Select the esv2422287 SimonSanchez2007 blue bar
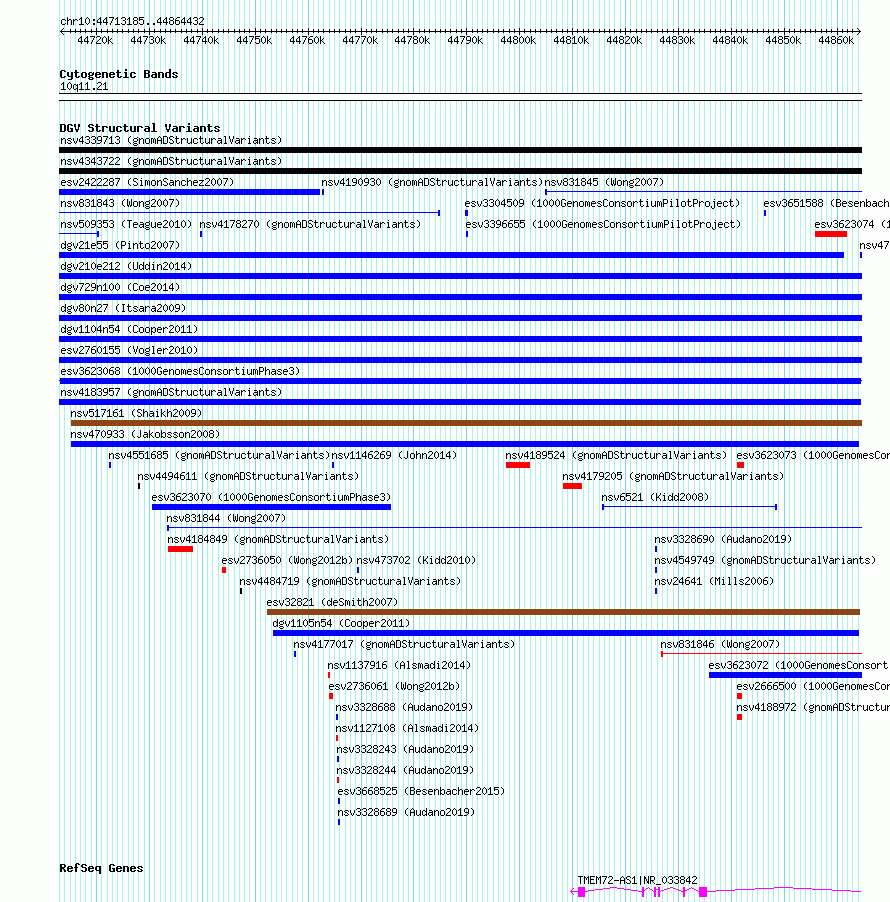Screen dimensions: 890x902 click(189, 192)
